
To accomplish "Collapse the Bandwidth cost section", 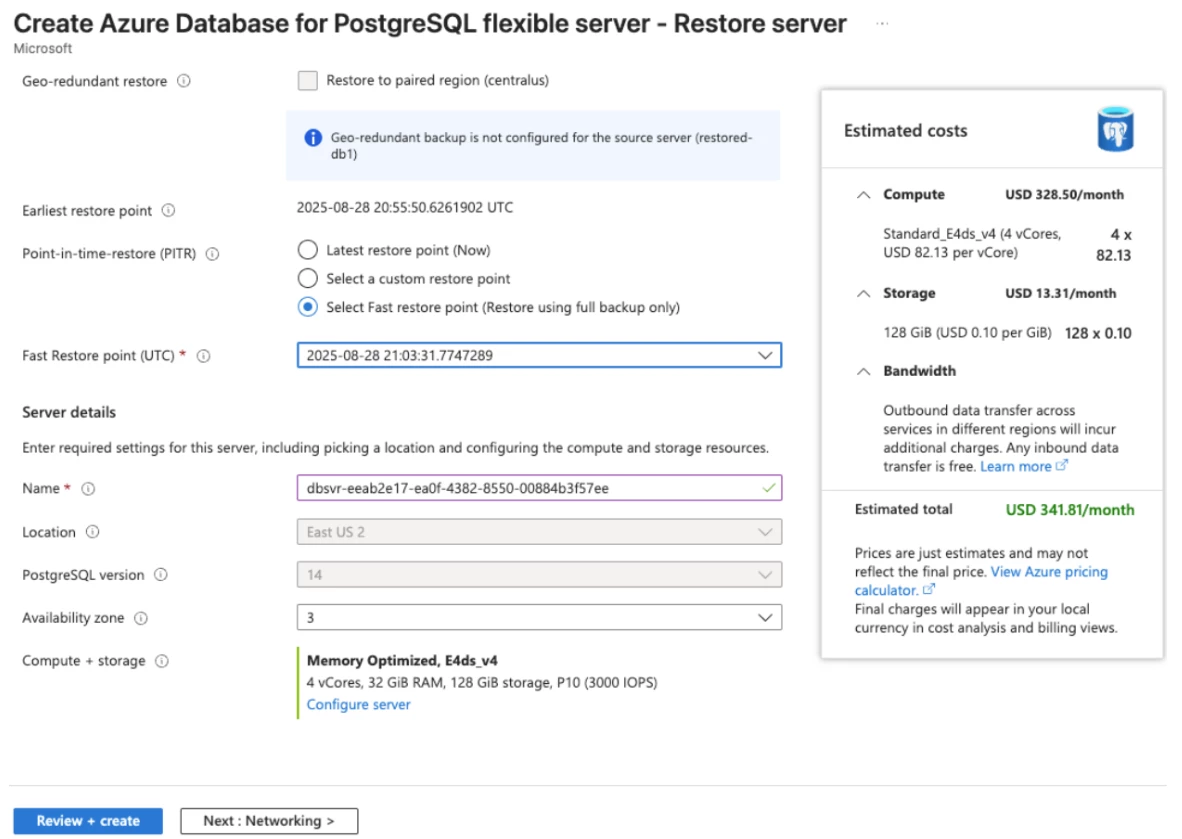I will [864, 372].
